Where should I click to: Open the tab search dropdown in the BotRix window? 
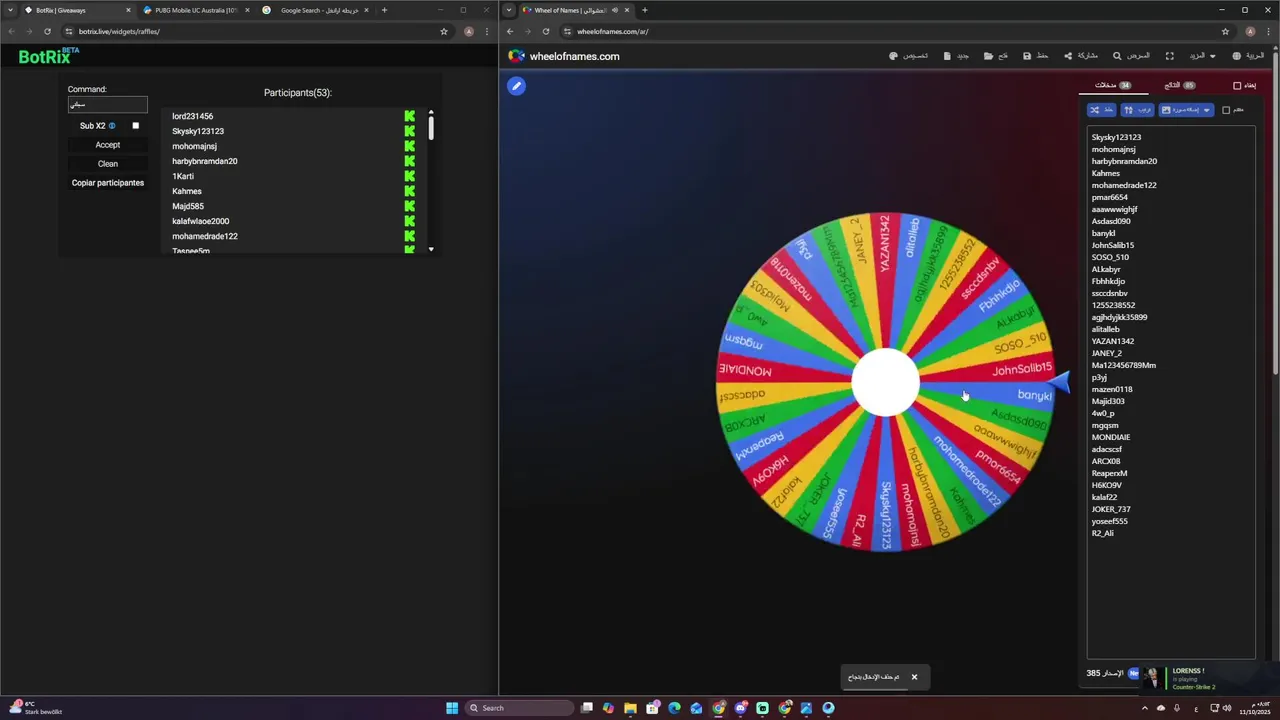click(x=10, y=10)
